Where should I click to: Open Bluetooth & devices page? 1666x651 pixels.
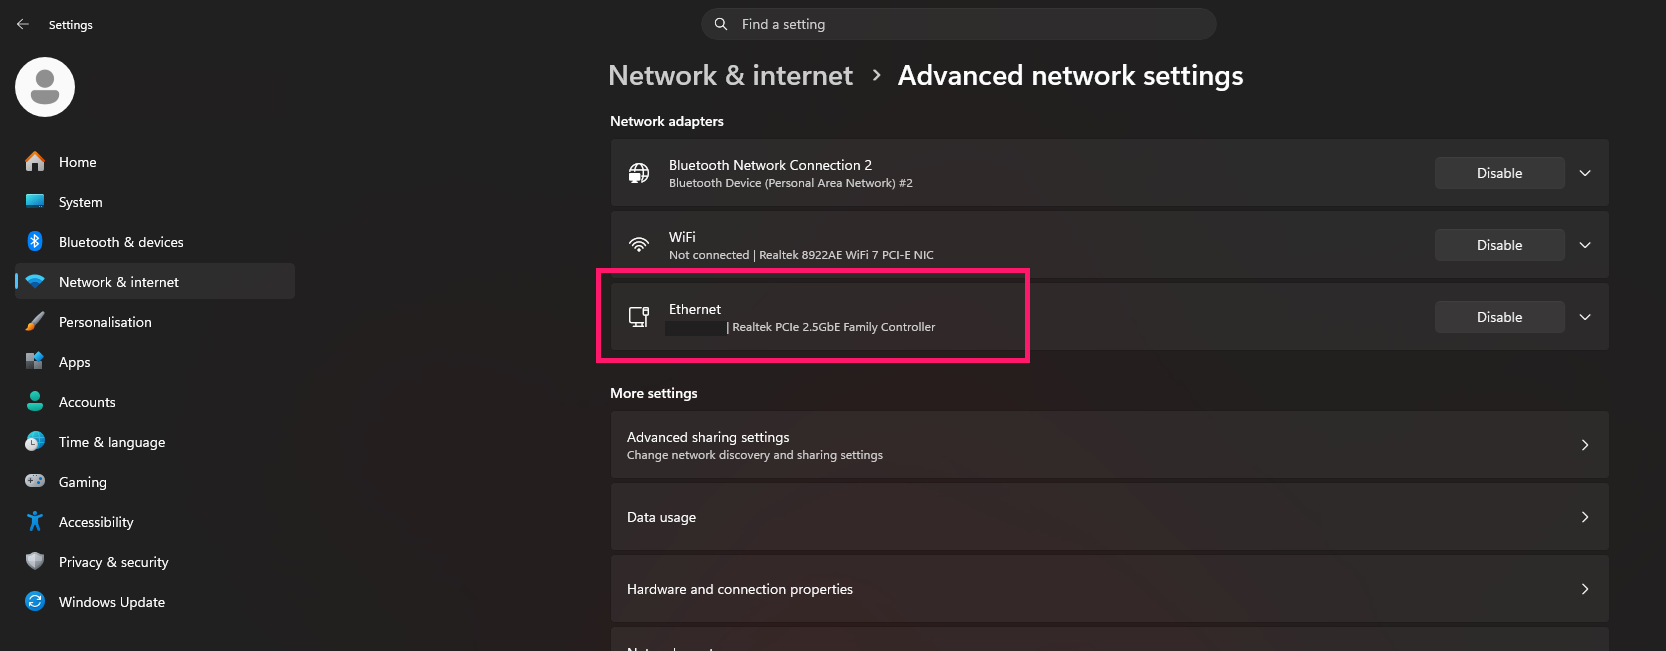pos(155,241)
